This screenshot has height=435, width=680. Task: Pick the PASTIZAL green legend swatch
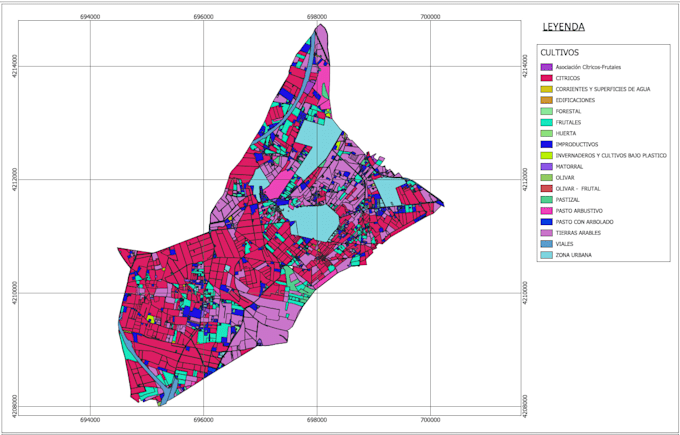coord(546,200)
